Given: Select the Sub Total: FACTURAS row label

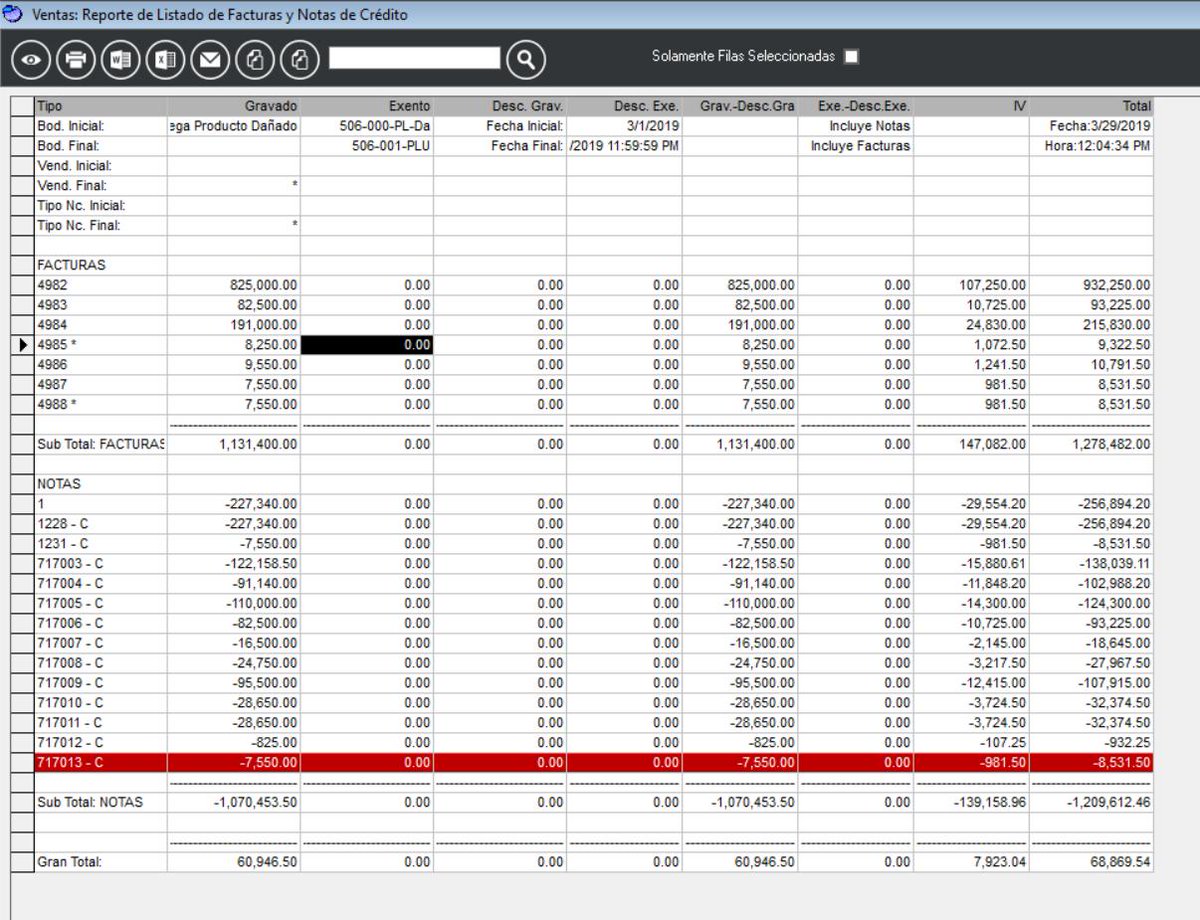Looking at the screenshot, I should (101, 444).
